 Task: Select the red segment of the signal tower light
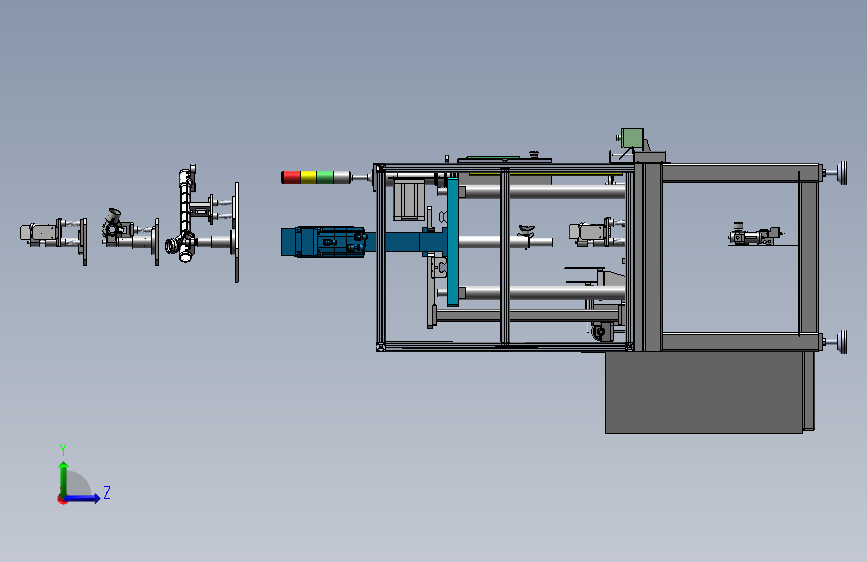(291, 177)
